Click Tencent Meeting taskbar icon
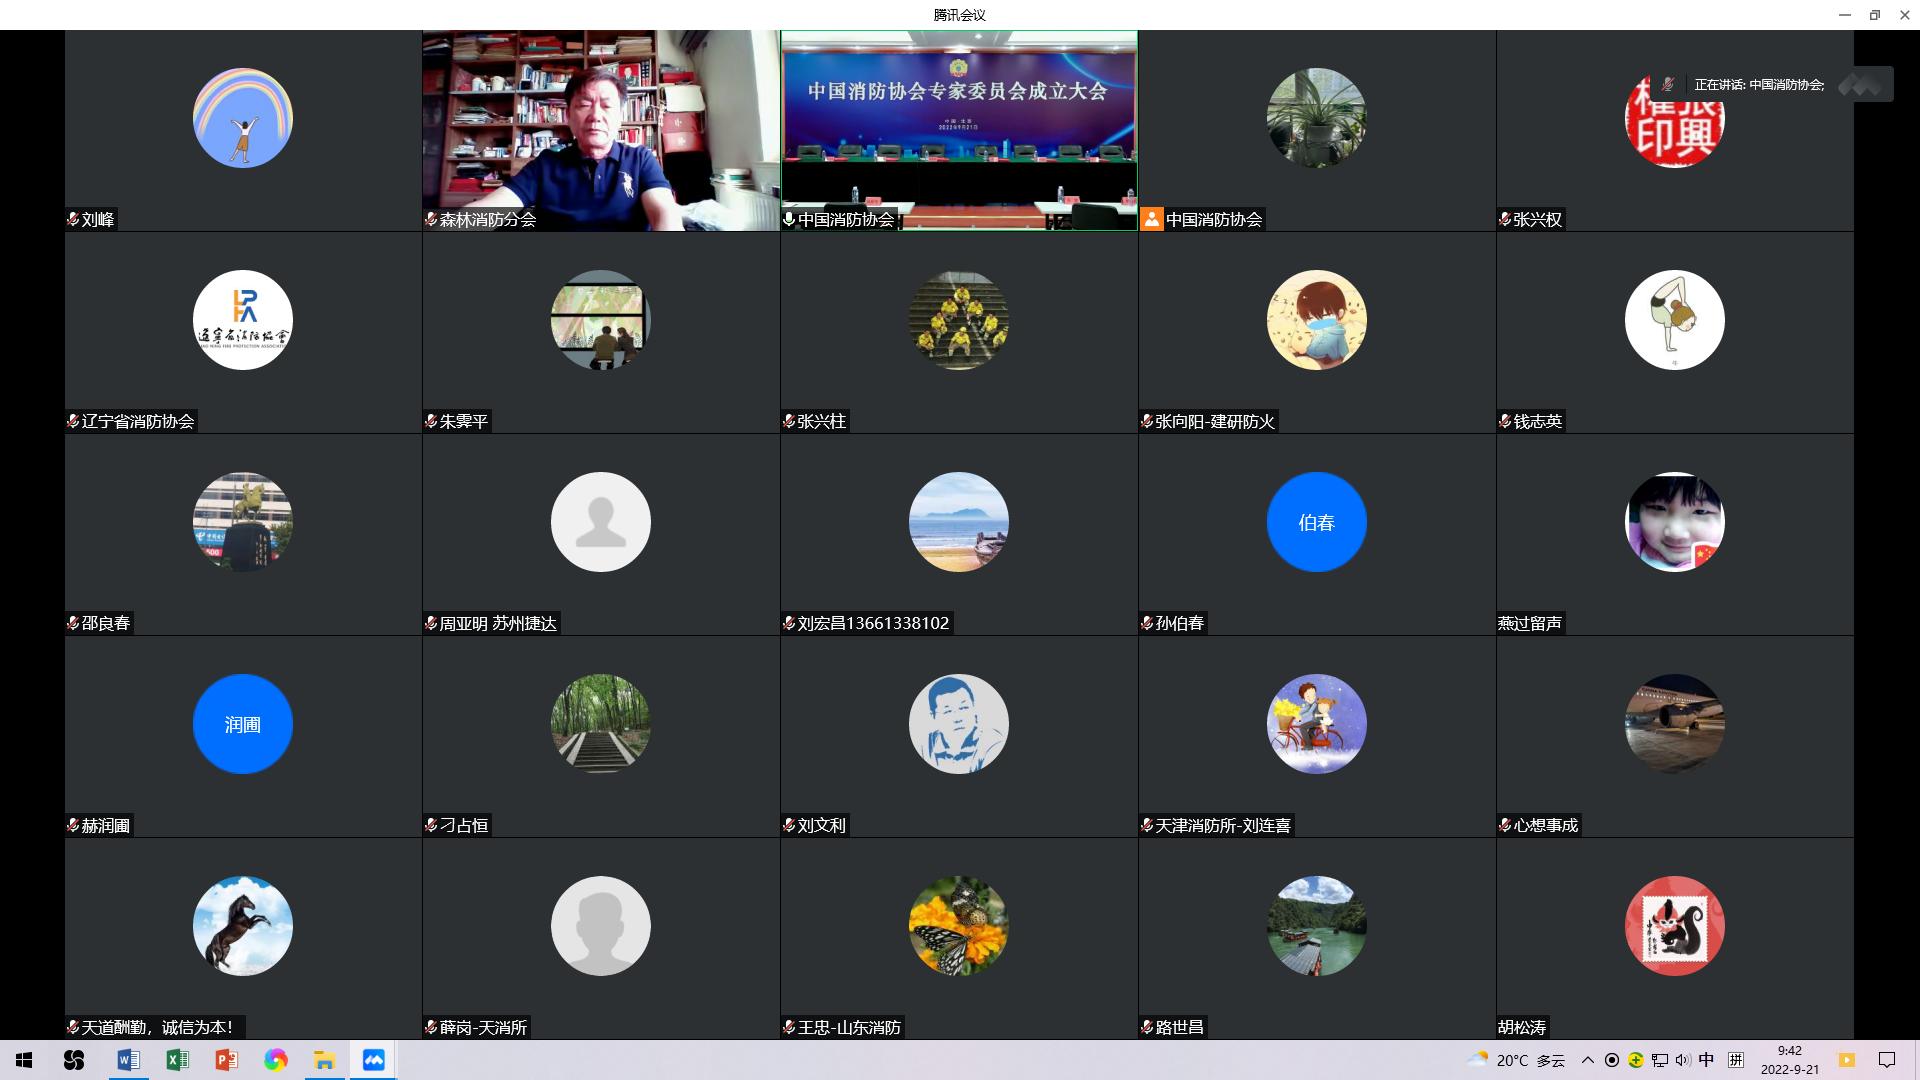The width and height of the screenshot is (1920, 1080). [373, 1060]
